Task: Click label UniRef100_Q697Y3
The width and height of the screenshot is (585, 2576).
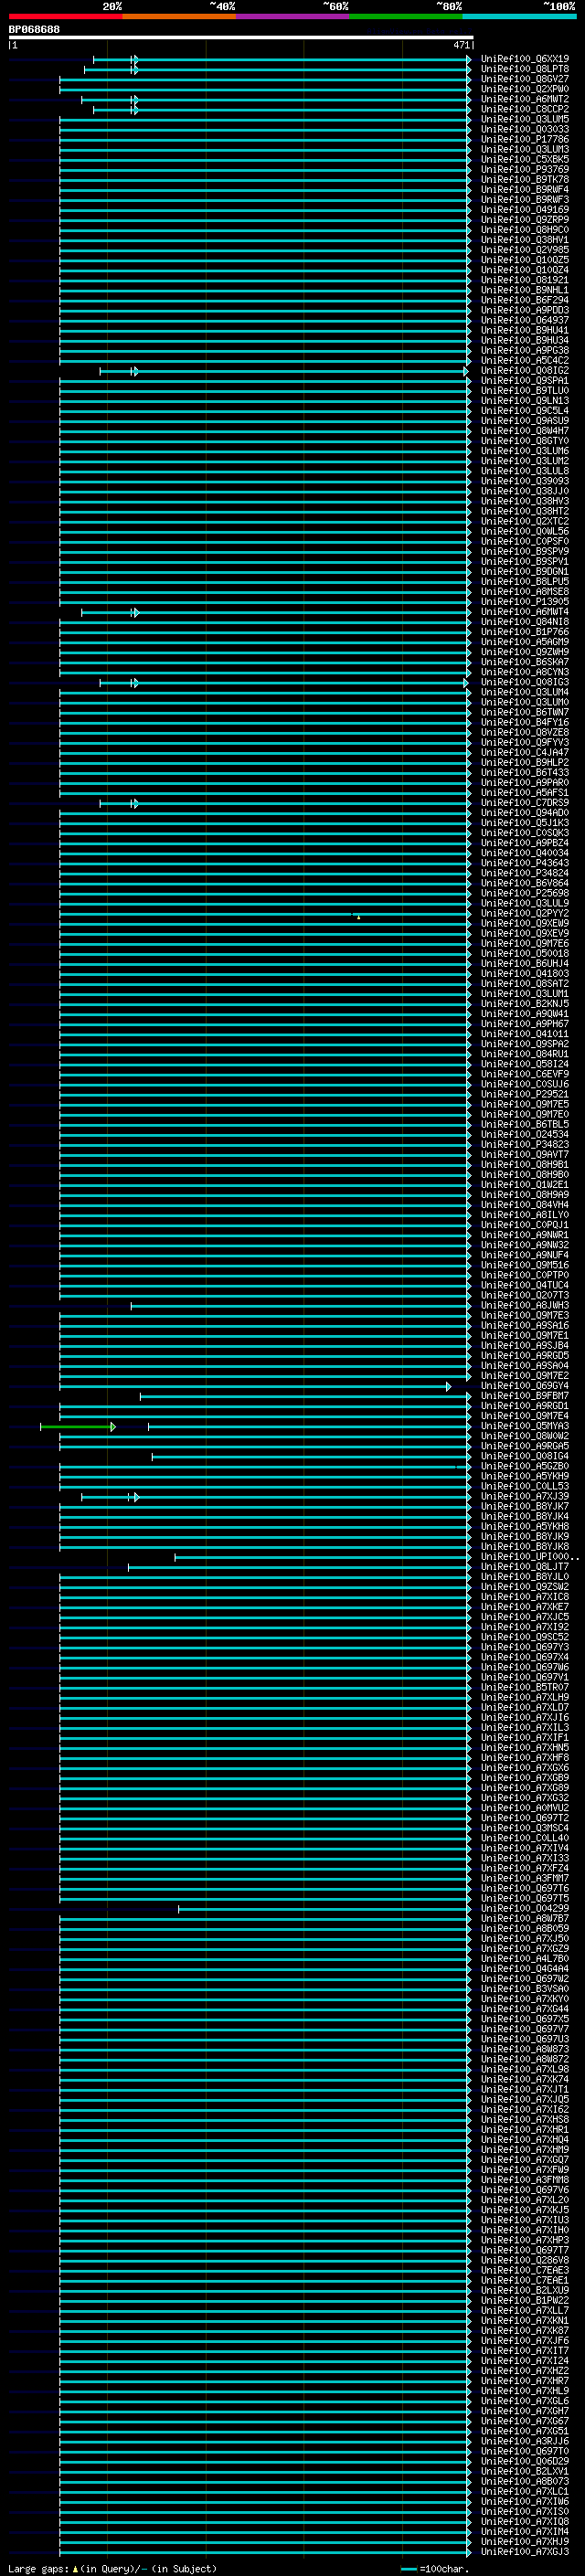Action: click(x=525, y=1647)
